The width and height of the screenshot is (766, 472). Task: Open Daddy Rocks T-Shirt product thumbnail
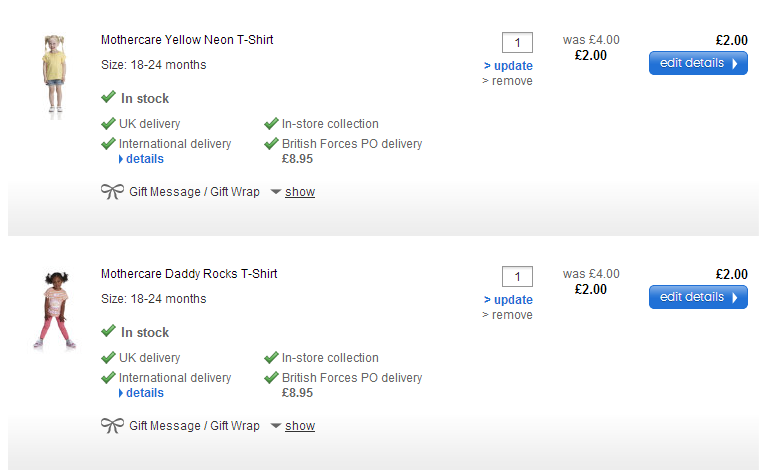click(x=54, y=309)
